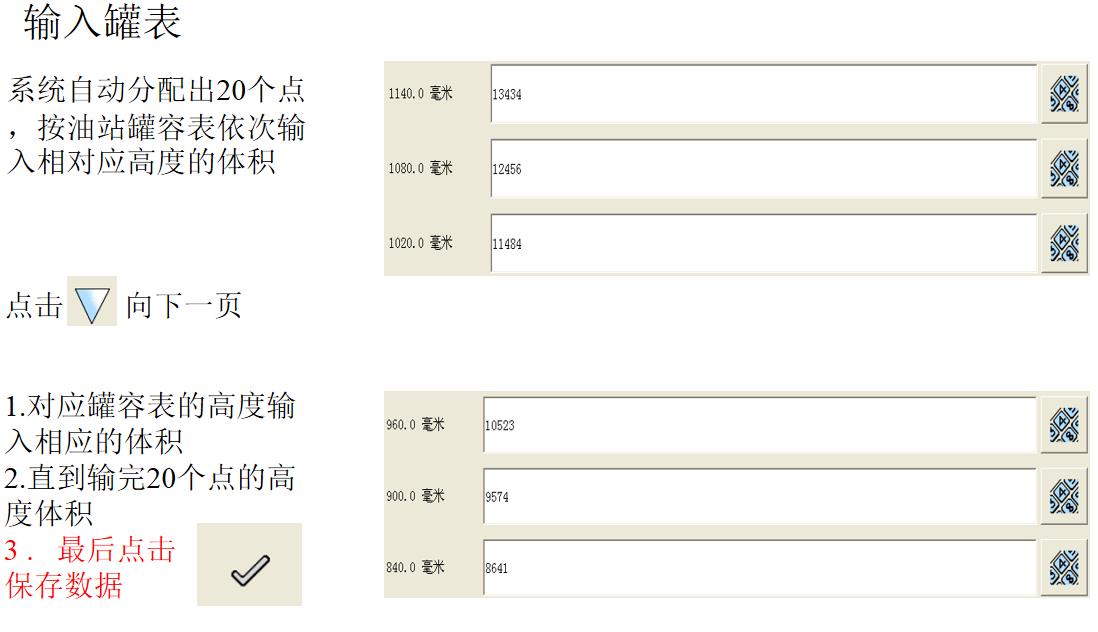Click keypad icon next to 1020.0 毫米 field
Screen dimensions: 1098x632
coord(1064,244)
